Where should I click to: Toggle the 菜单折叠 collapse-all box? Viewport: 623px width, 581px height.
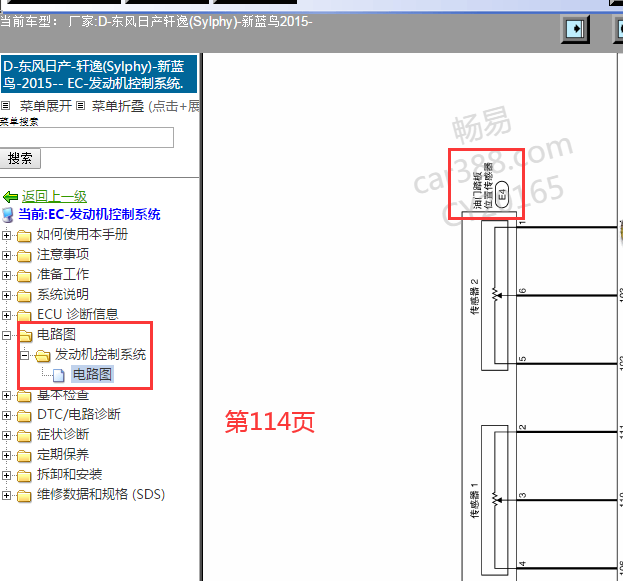(81, 106)
